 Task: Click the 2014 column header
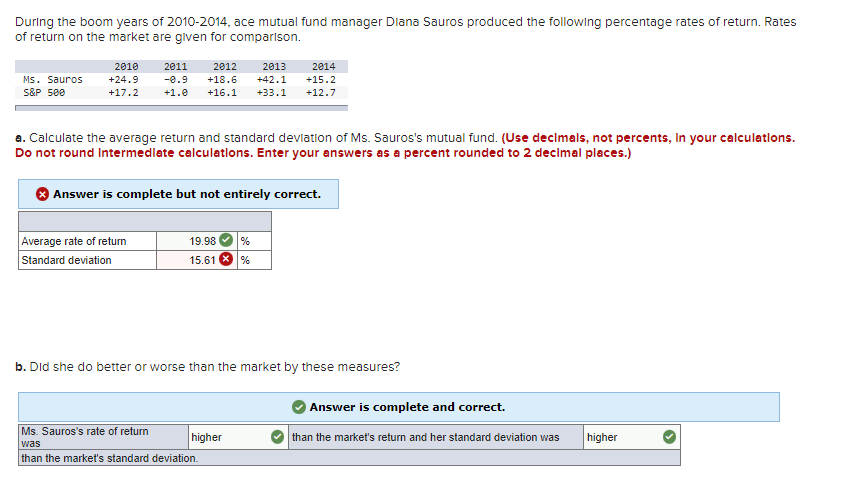pyautogui.click(x=323, y=67)
